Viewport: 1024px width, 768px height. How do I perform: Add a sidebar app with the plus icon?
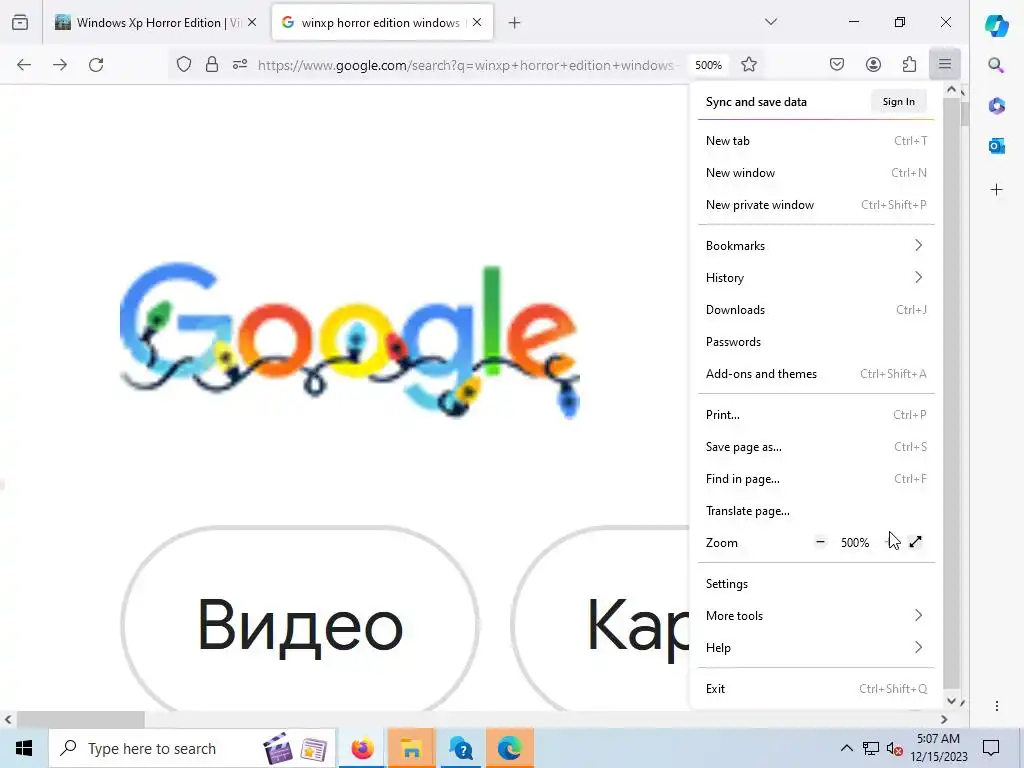coord(997,190)
